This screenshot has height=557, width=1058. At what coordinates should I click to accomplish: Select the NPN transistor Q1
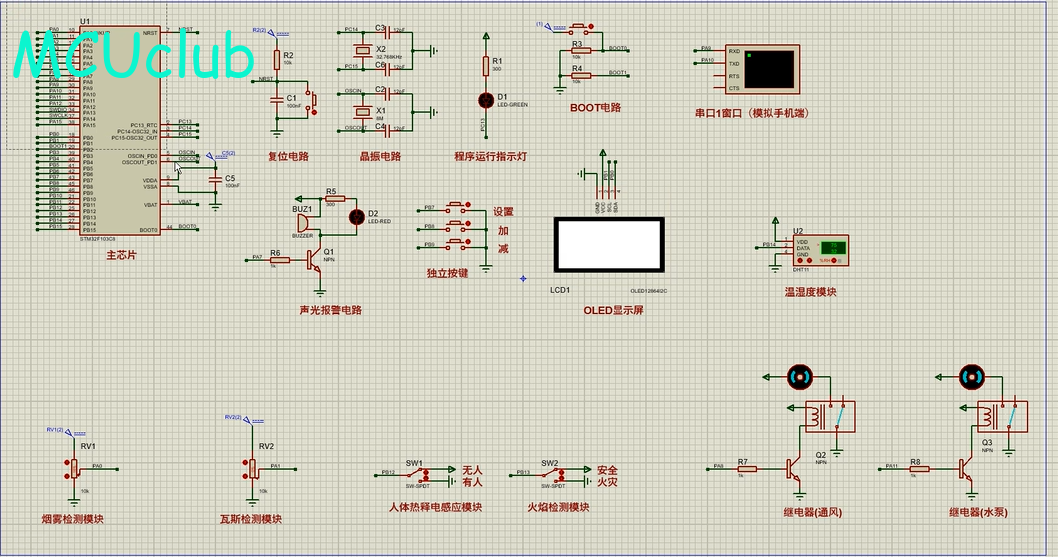coord(314,260)
